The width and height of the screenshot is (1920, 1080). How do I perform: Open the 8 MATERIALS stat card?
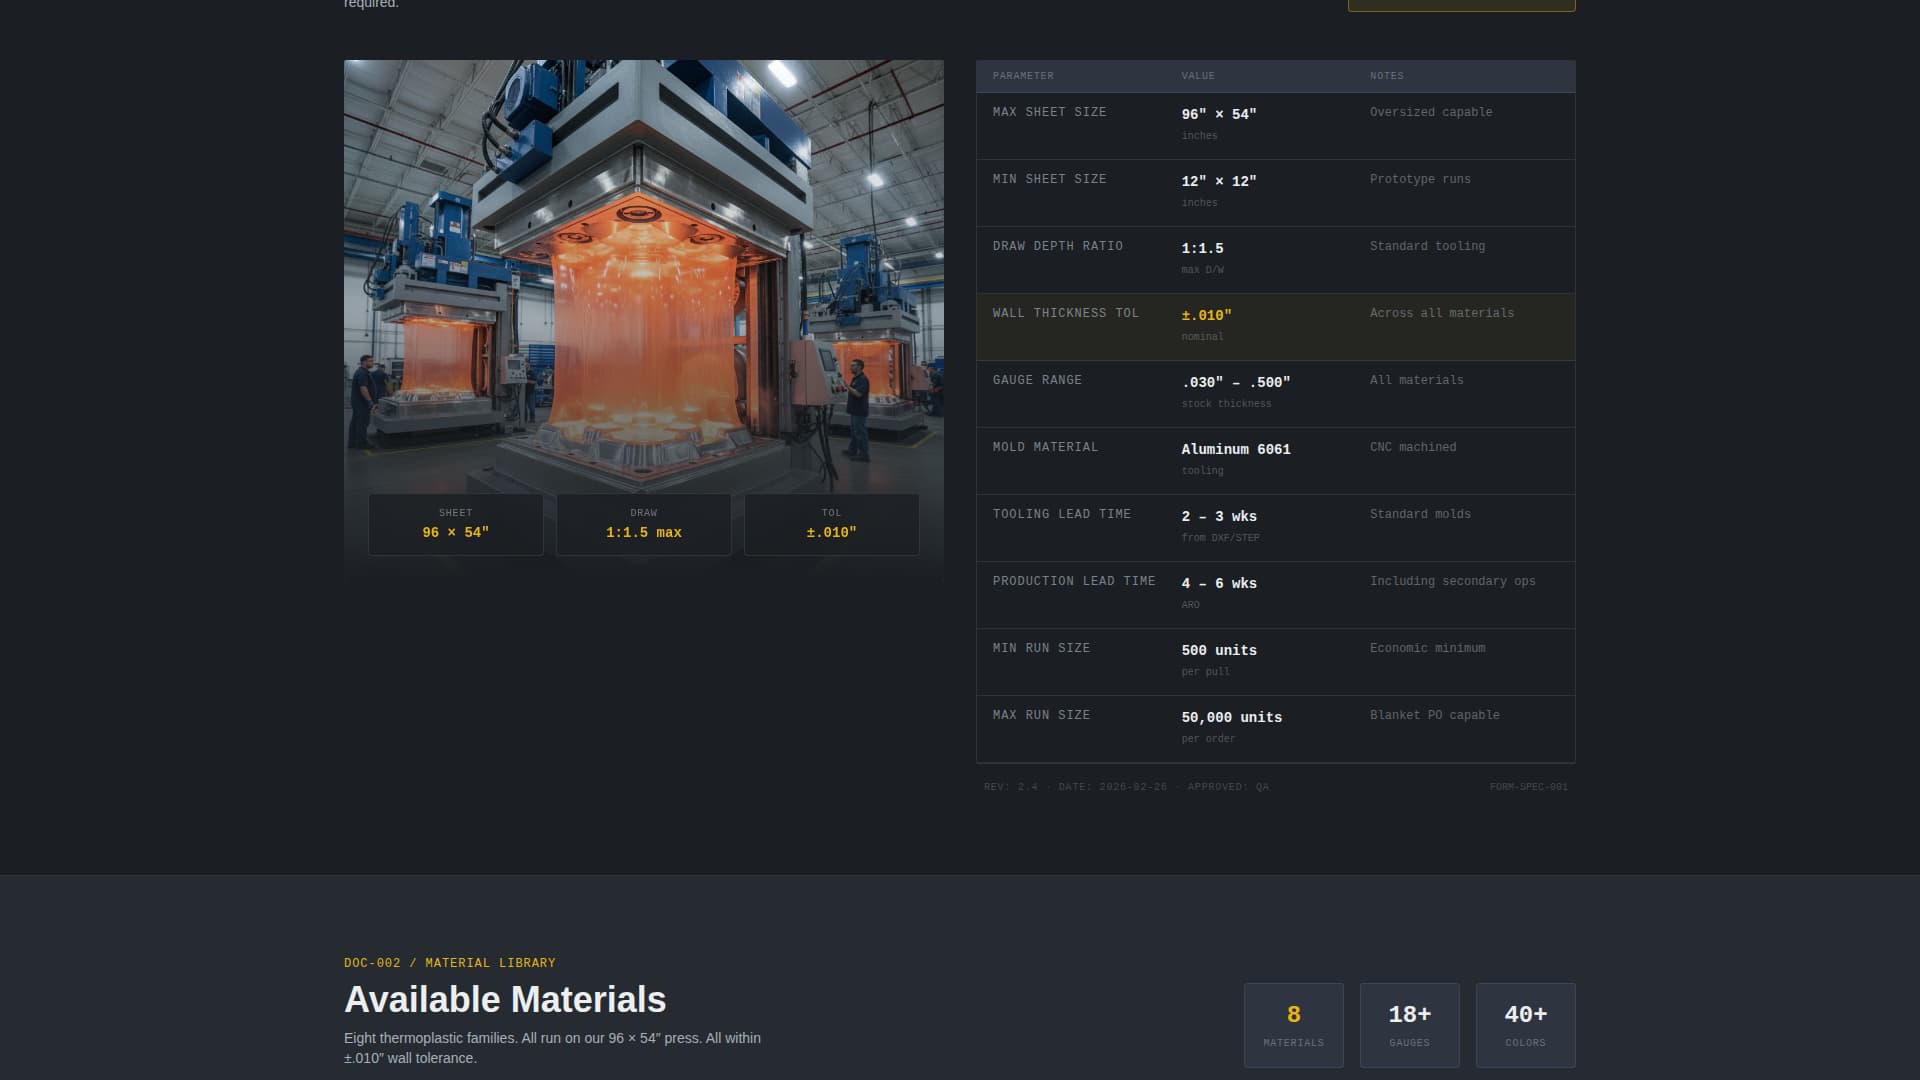click(1293, 1024)
